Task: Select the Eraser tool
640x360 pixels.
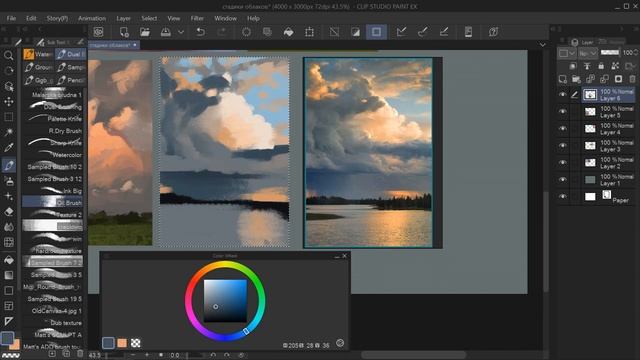Action: (8, 212)
